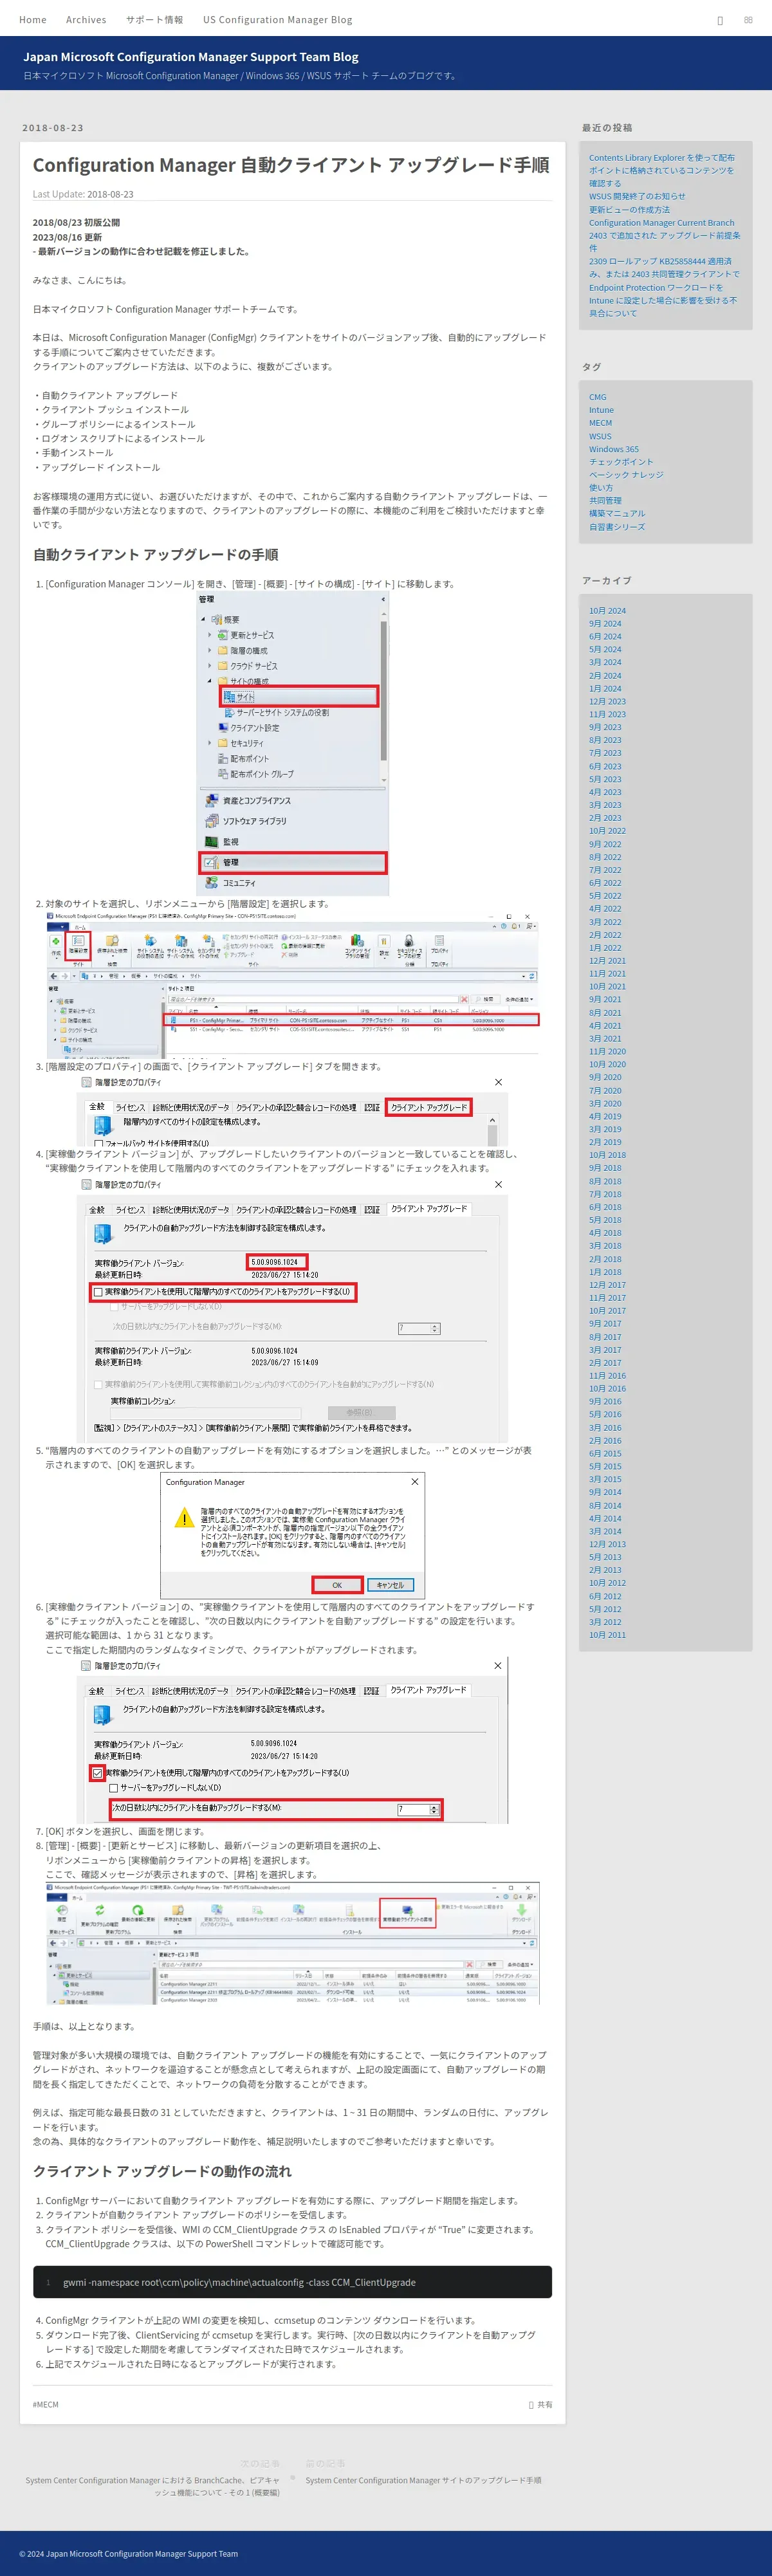The width and height of the screenshot is (772, 2576).
Task: Open the 10月 2012 archive
Action: (x=607, y=1584)
